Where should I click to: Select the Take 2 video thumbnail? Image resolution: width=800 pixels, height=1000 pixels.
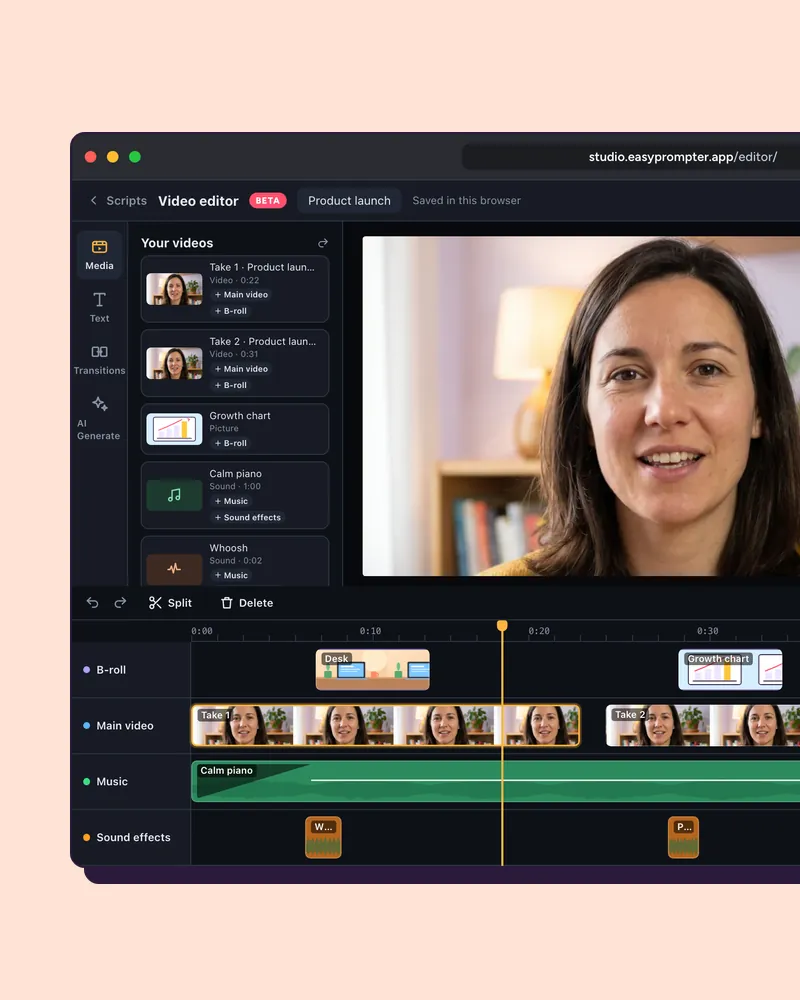[174, 364]
